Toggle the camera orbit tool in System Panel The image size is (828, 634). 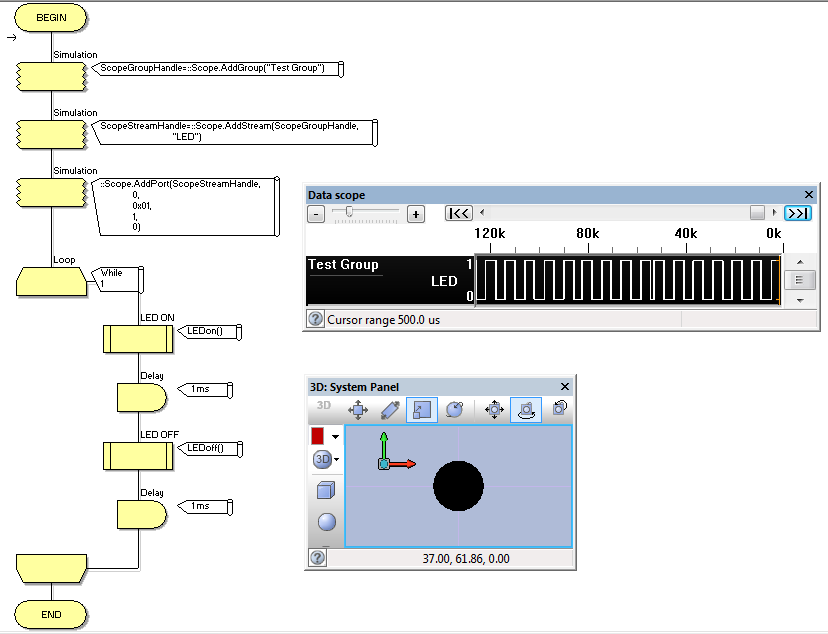click(526, 410)
